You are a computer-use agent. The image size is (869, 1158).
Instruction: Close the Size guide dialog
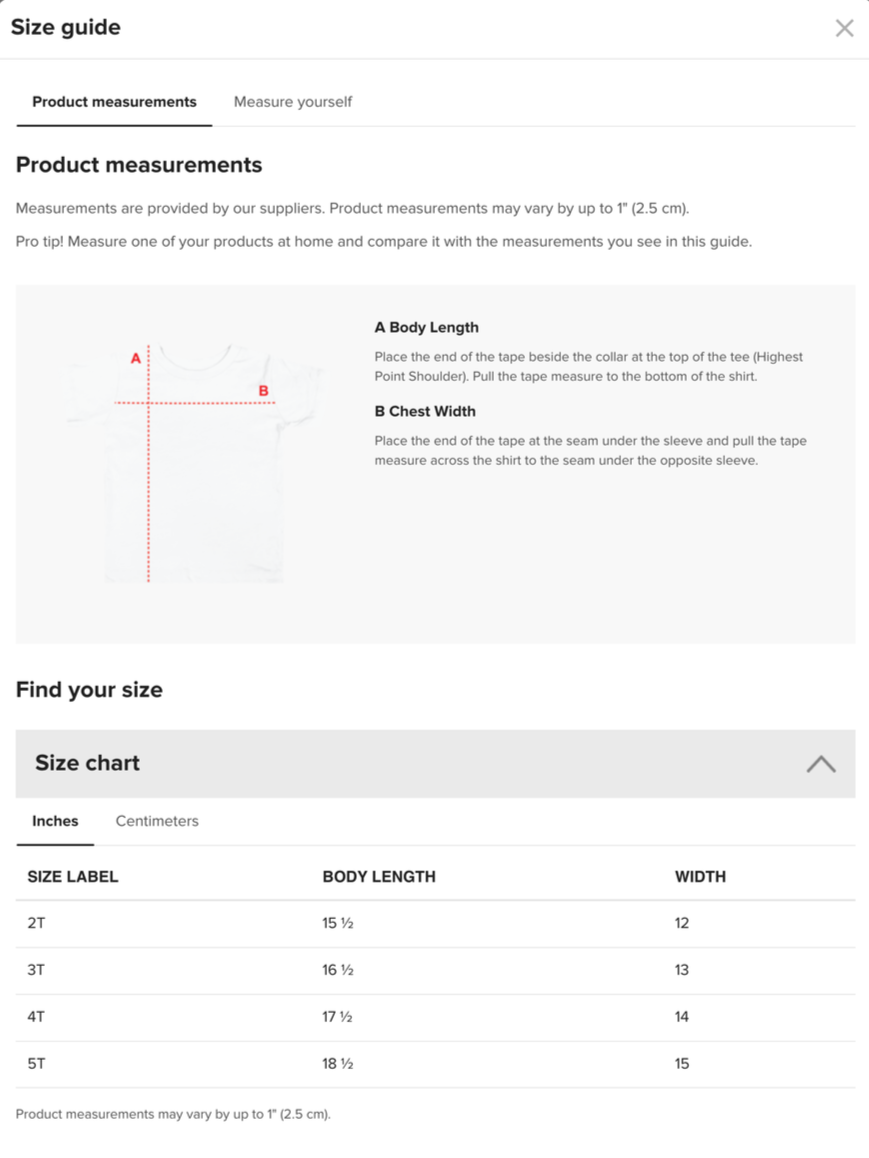pos(844,28)
